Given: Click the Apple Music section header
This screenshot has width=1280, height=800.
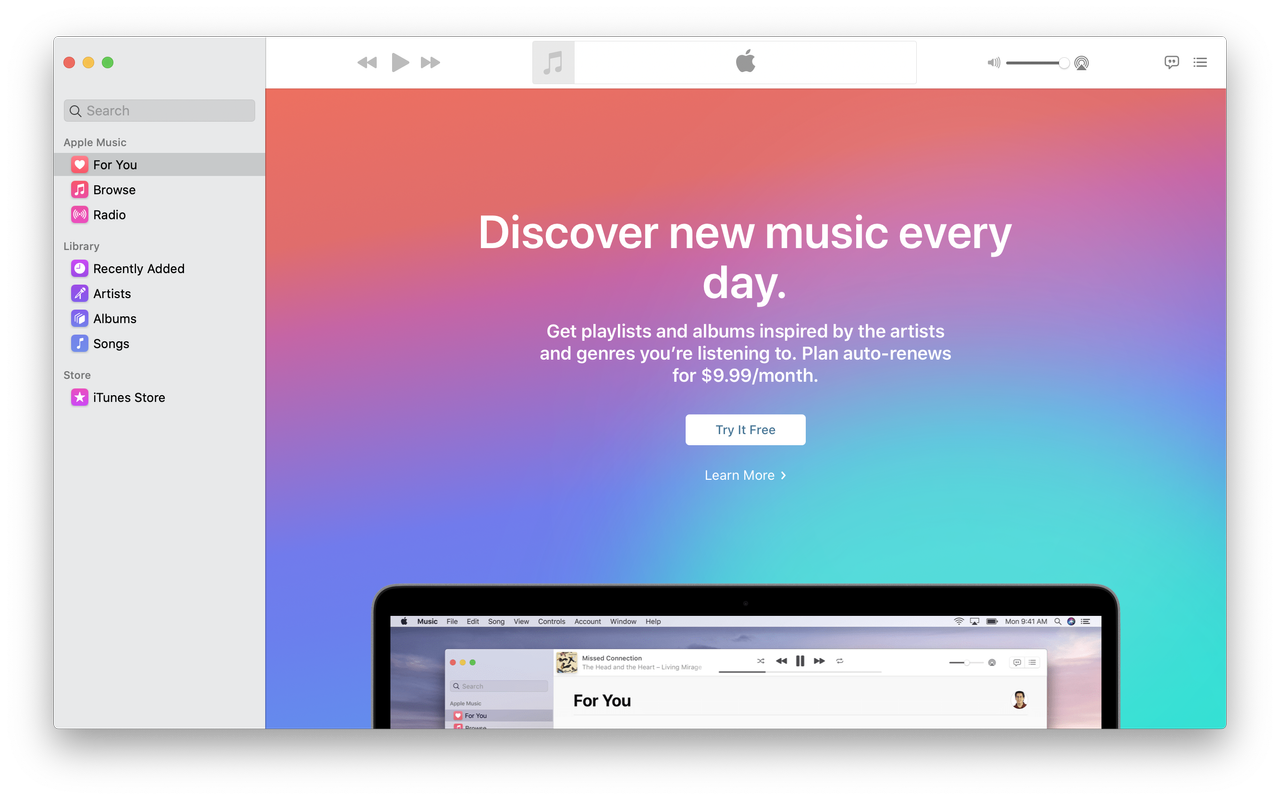Looking at the screenshot, I should pos(95,143).
